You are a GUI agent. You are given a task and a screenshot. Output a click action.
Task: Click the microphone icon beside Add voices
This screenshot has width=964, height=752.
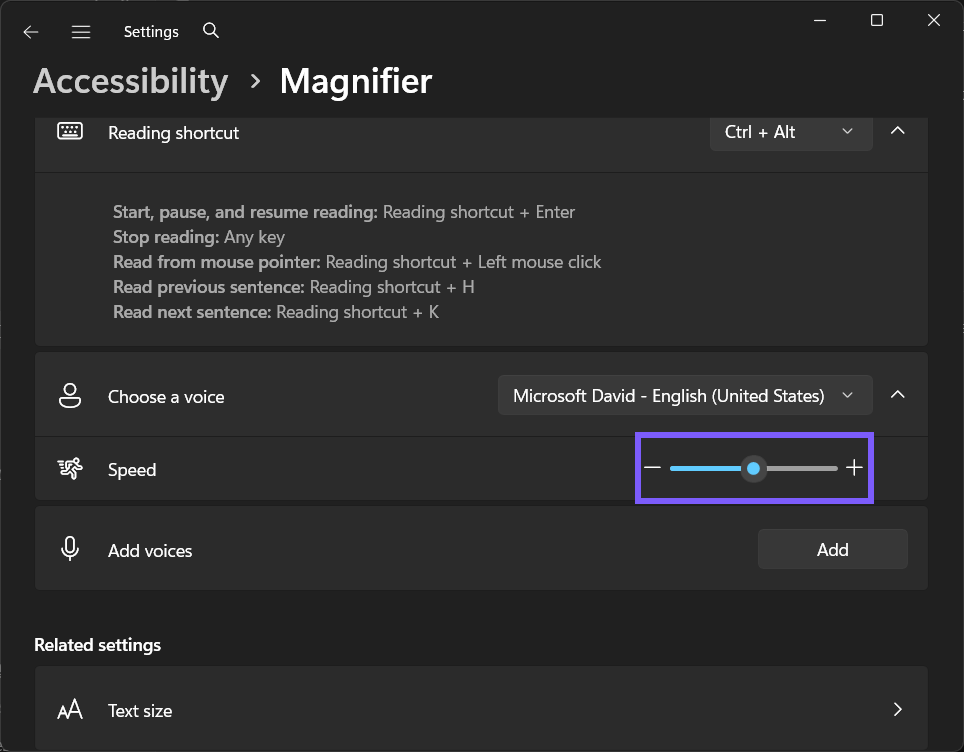tap(70, 548)
